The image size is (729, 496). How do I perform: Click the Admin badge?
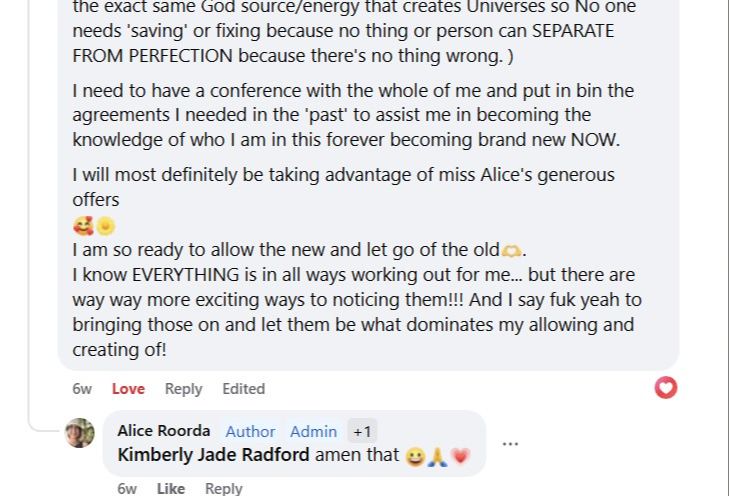(x=313, y=431)
